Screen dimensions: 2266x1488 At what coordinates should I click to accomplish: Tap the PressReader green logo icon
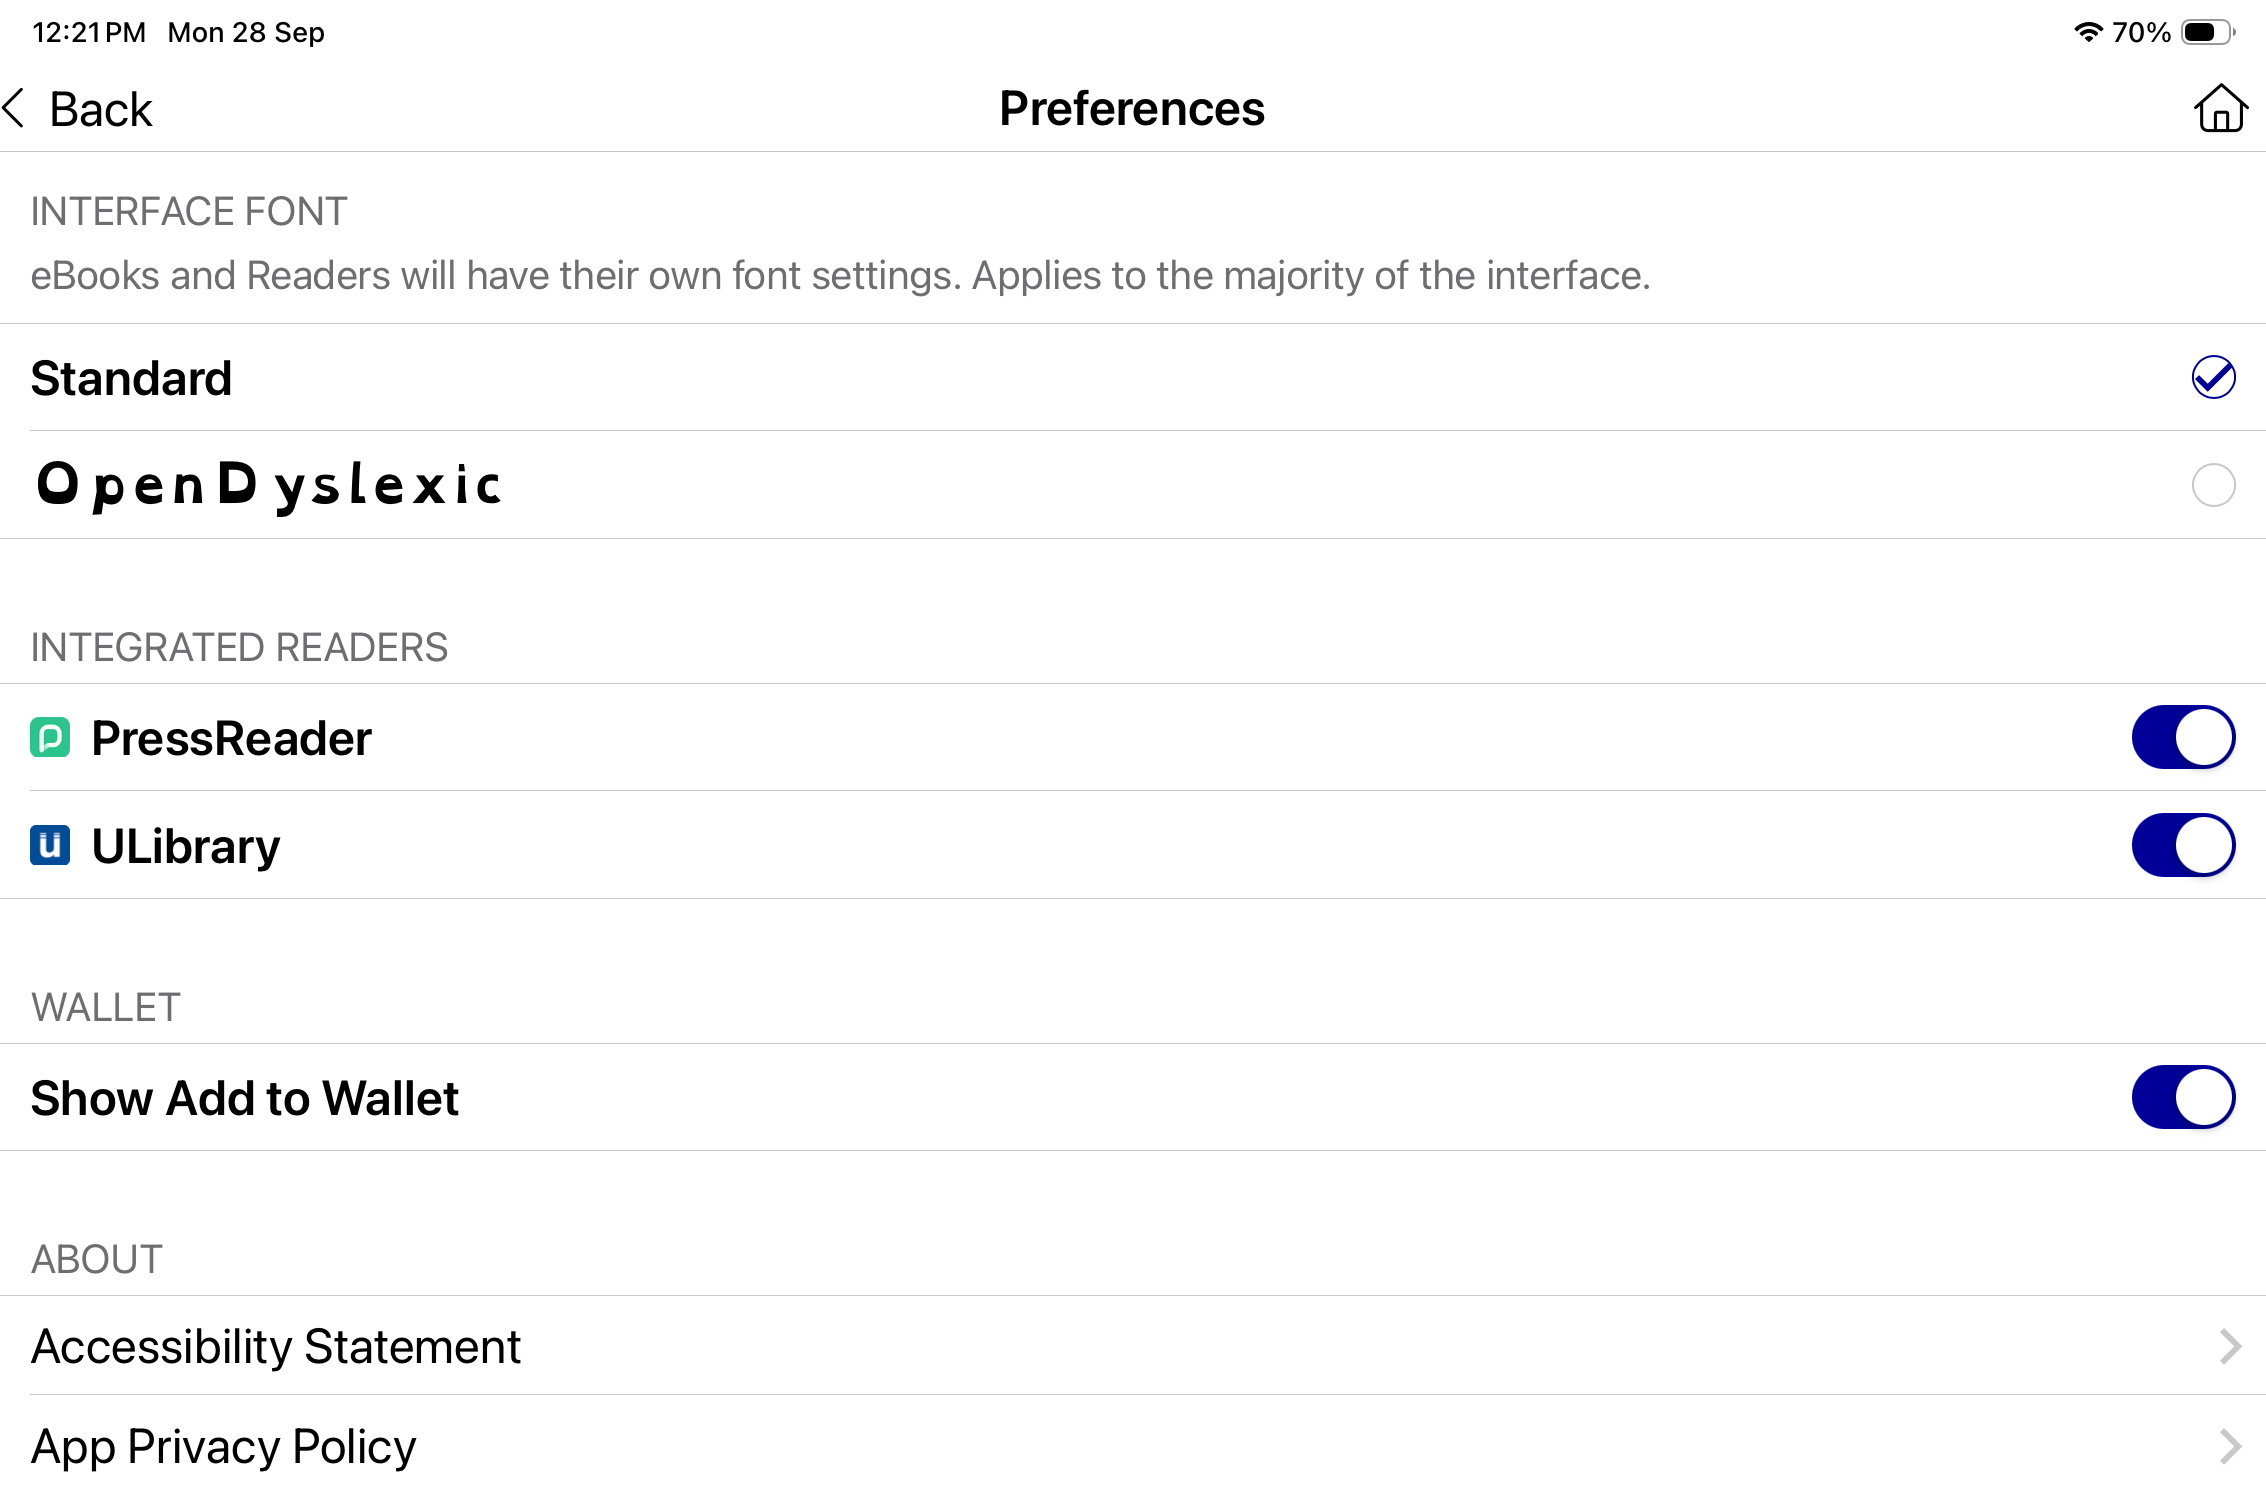pos(50,738)
